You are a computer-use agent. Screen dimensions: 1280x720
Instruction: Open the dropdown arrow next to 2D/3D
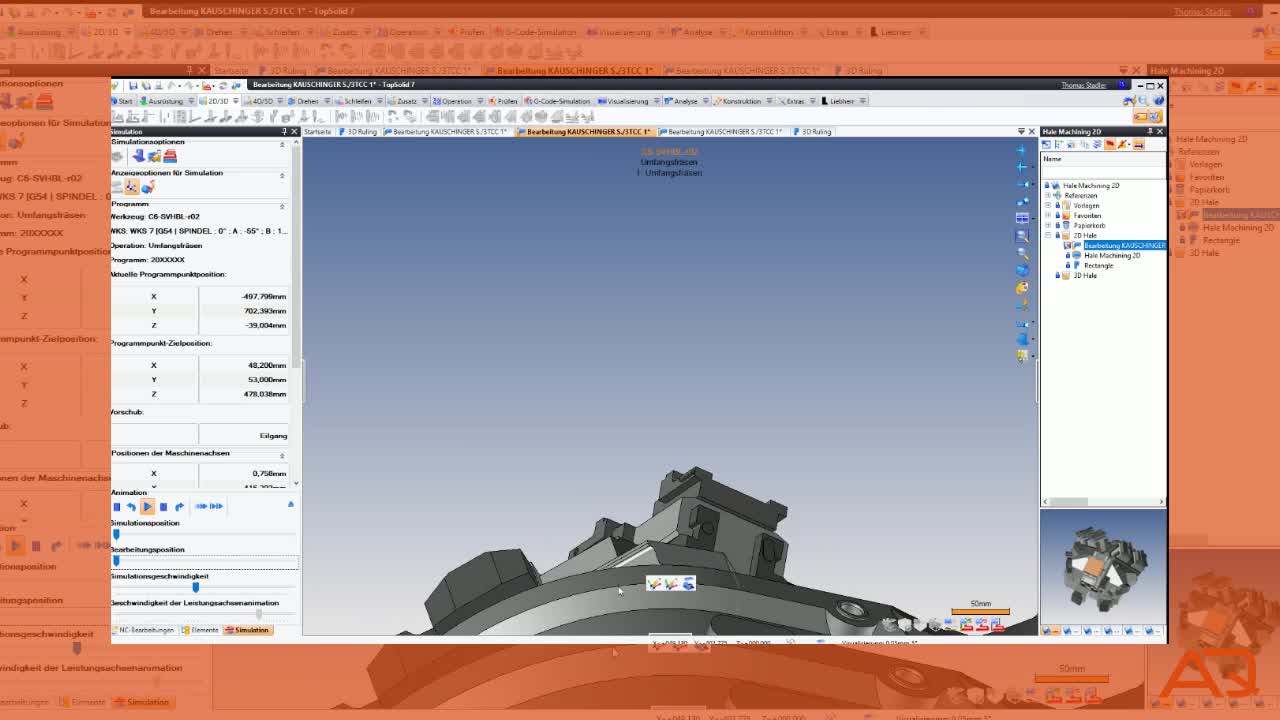235,101
